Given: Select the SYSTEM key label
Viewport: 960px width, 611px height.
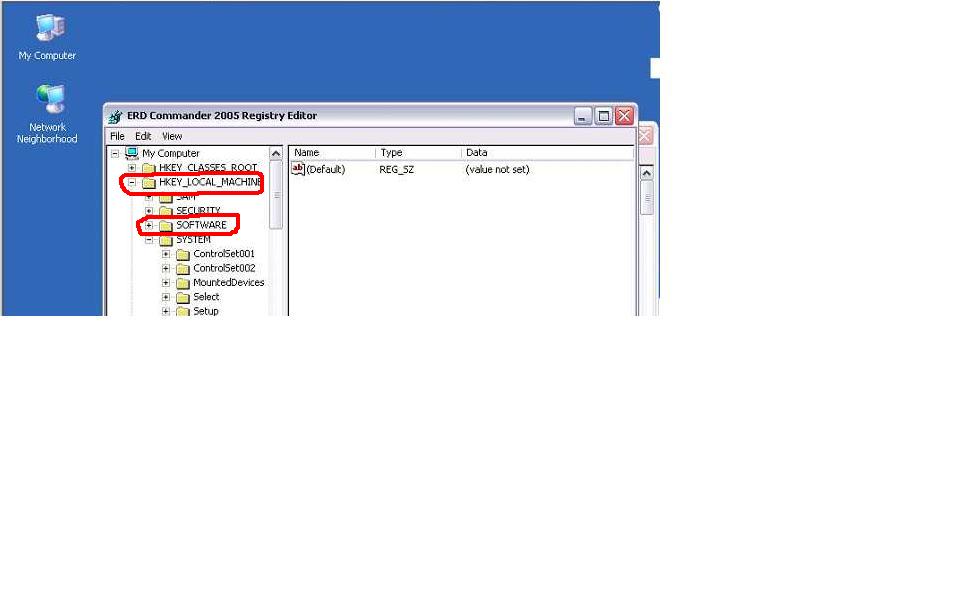Looking at the screenshot, I should coord(193,239).
